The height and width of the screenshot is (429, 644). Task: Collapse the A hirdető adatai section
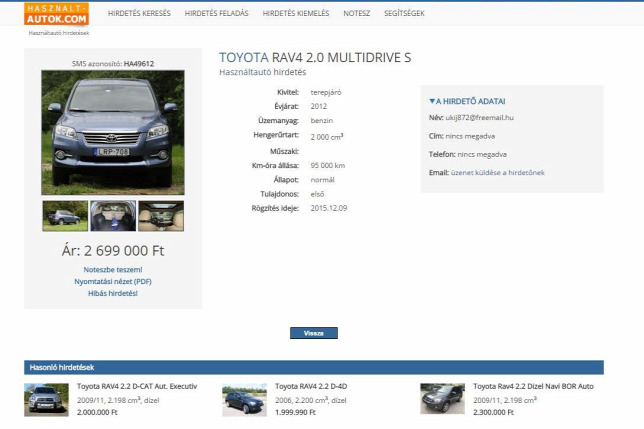[x=467, y=101]
